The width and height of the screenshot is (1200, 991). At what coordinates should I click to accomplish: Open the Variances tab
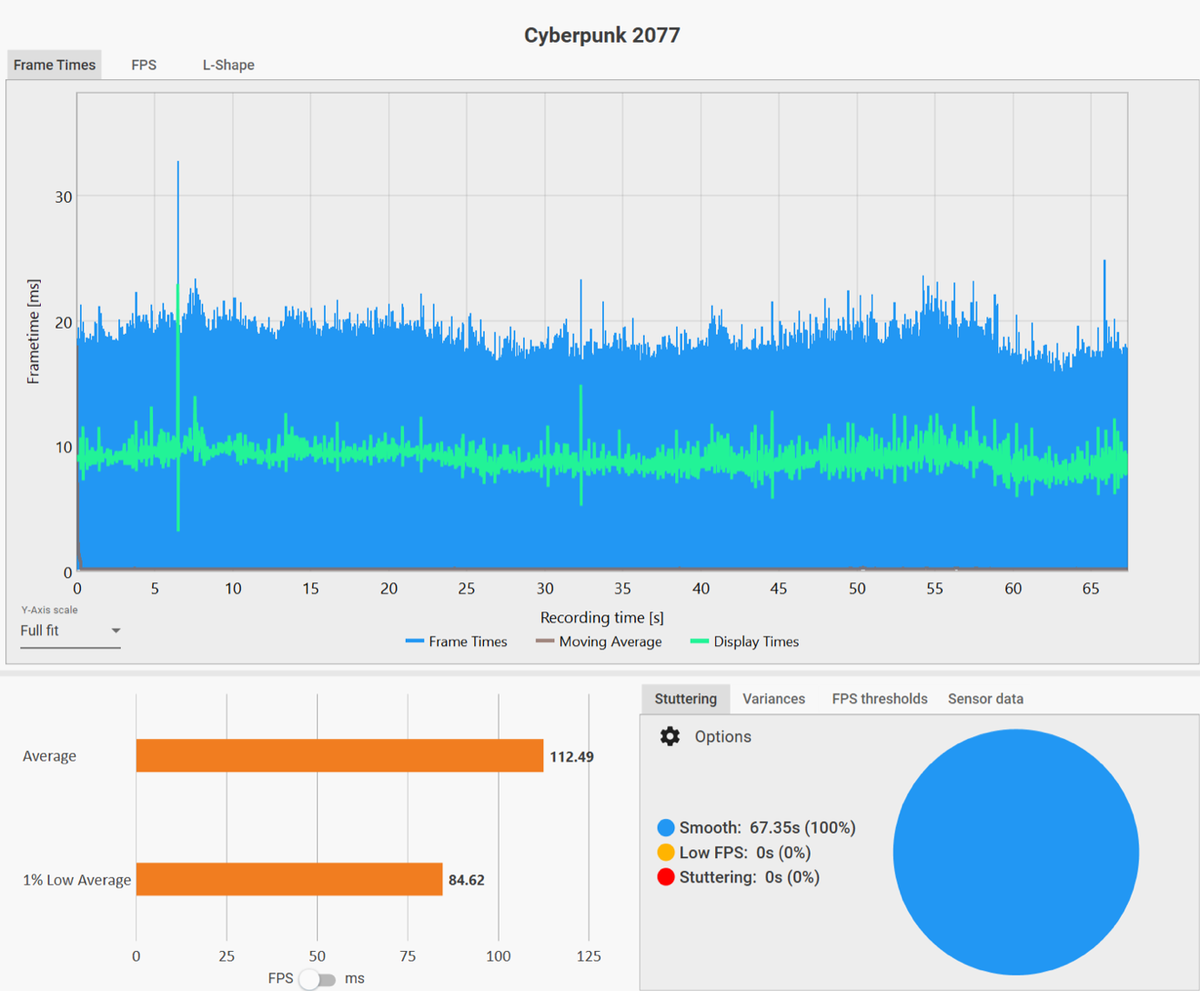pyautogui.click(x=774, y=699)
